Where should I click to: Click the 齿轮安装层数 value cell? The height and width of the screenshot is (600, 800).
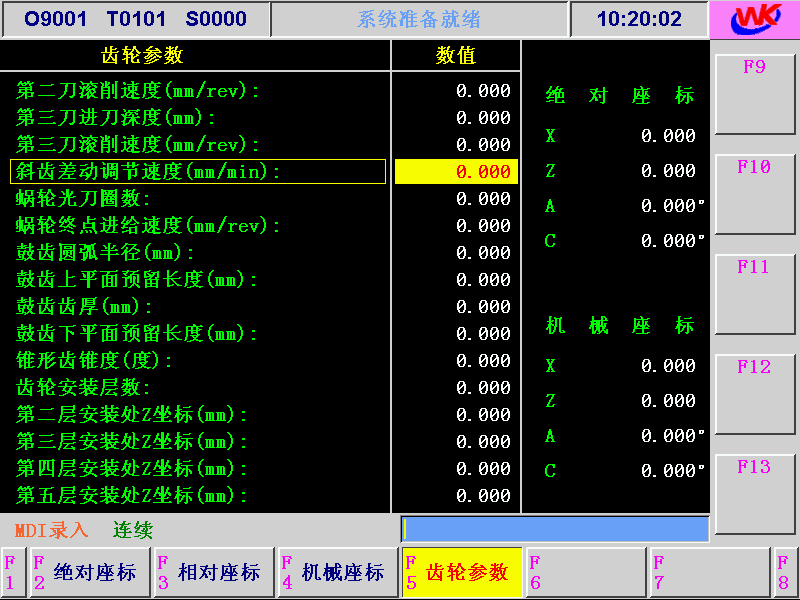click(456, 388)
